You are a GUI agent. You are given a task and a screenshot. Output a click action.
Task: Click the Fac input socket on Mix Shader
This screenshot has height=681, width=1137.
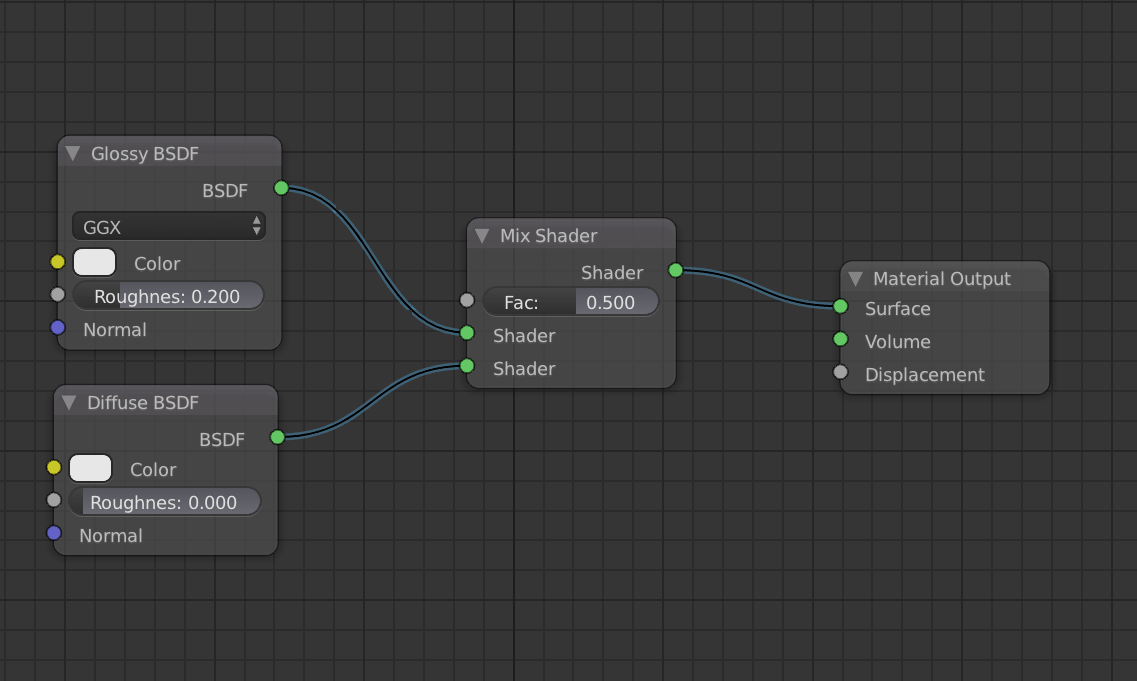[x=466, y=299]
